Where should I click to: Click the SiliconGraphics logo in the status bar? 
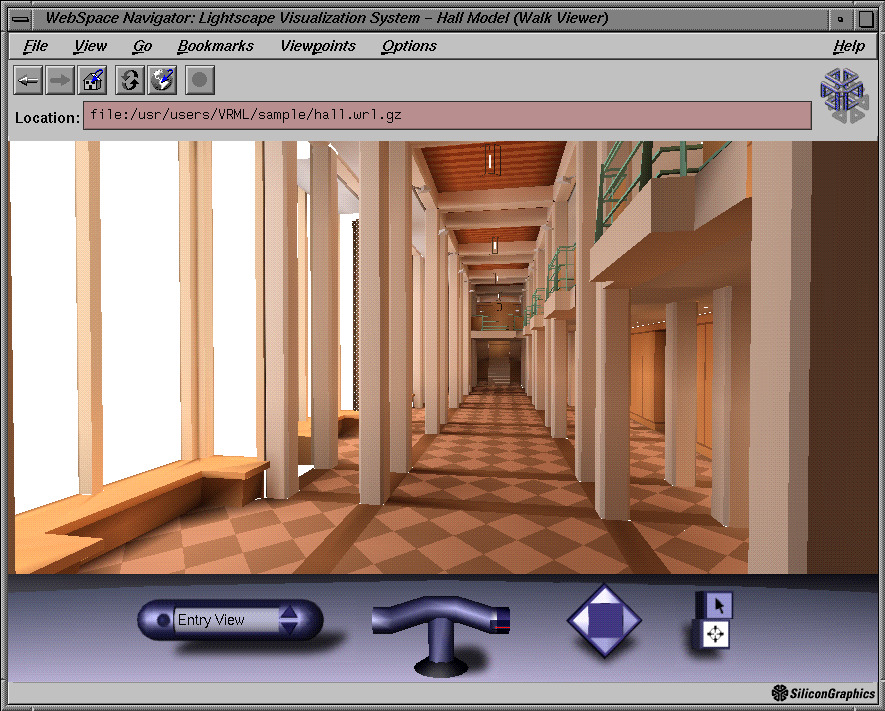823,693
